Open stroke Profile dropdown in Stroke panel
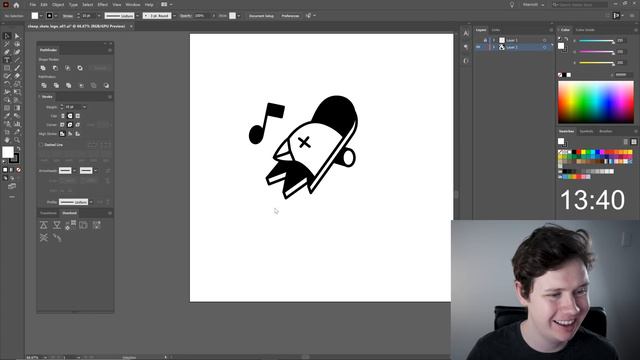Screen dimensions: 640x360 click(x=91, y=202)
